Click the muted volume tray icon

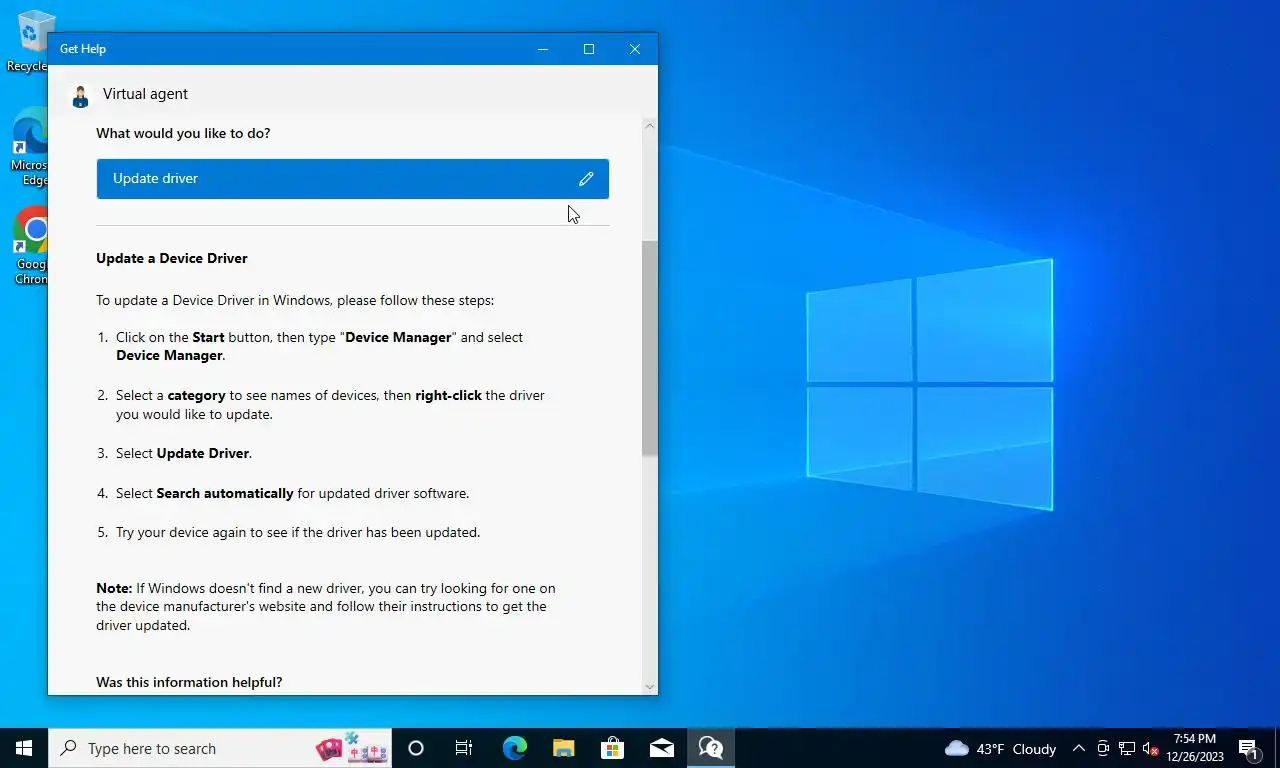(1150, 748)
